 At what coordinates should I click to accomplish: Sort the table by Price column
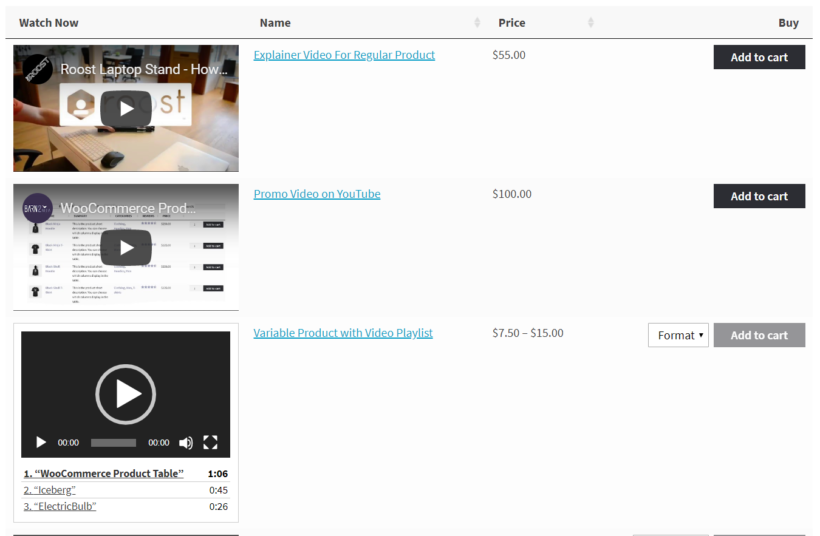click(590, 22)
